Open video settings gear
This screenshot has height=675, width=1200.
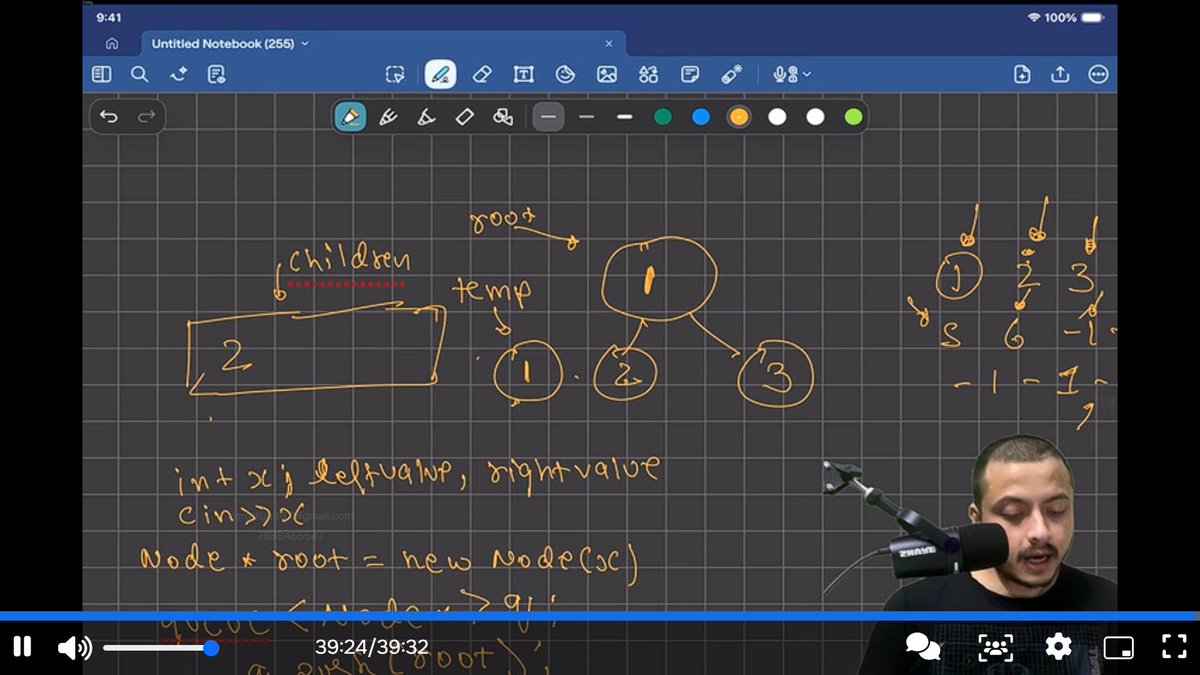[x=1058, y=647]
